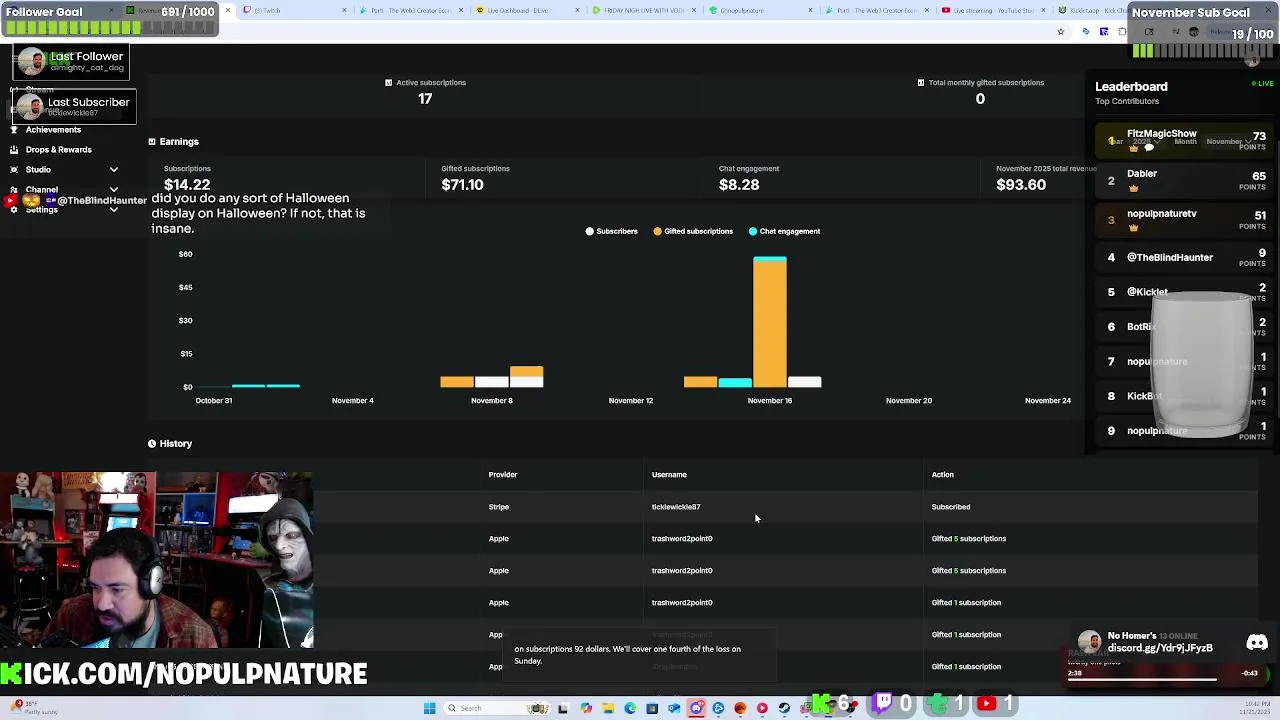The image size is (1280, 720).
Task: Switch to the Kicklet.app browser tab
Action: click(x=1090, y=10)
